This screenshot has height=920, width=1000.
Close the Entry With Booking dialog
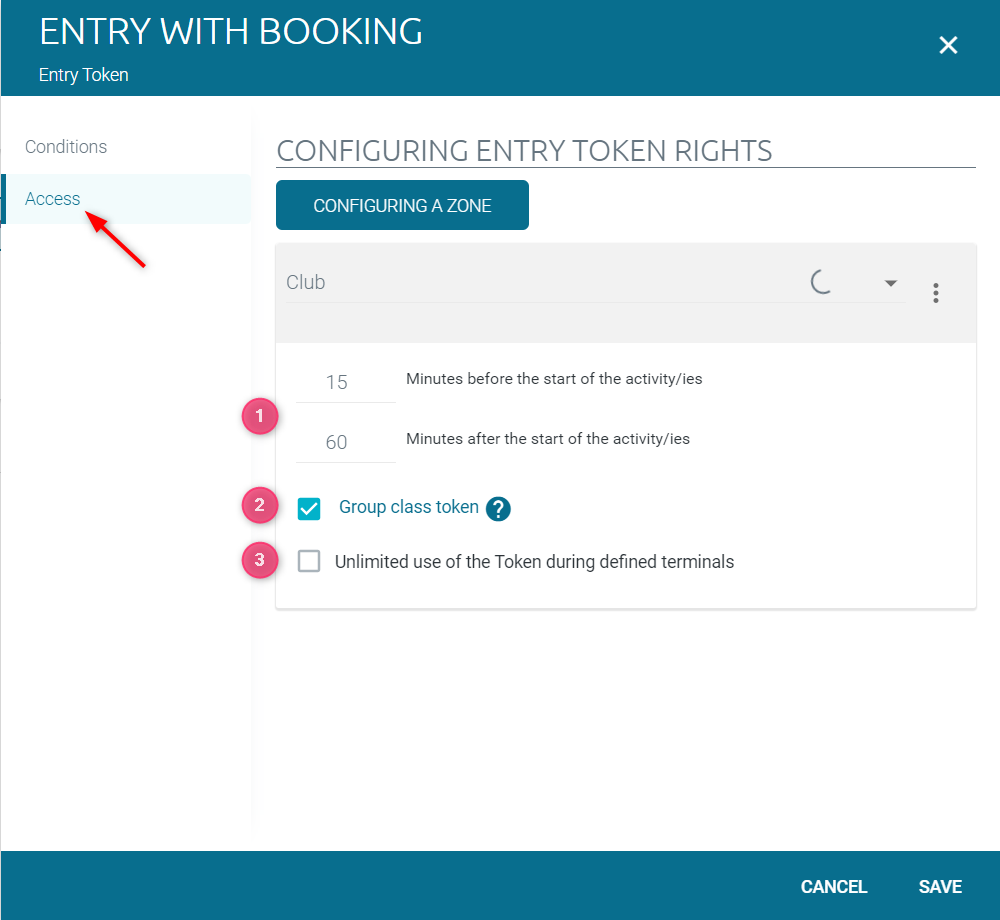[x=948, y=45]
